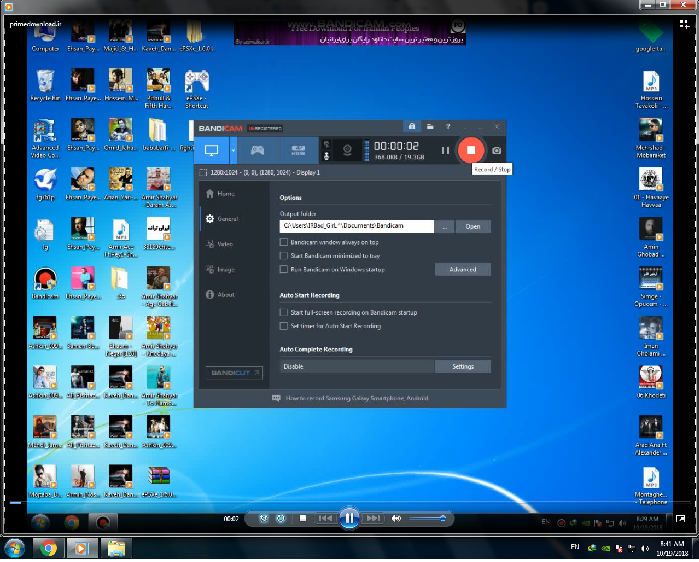Click the Bandicam lock icon

coord(412,127)
